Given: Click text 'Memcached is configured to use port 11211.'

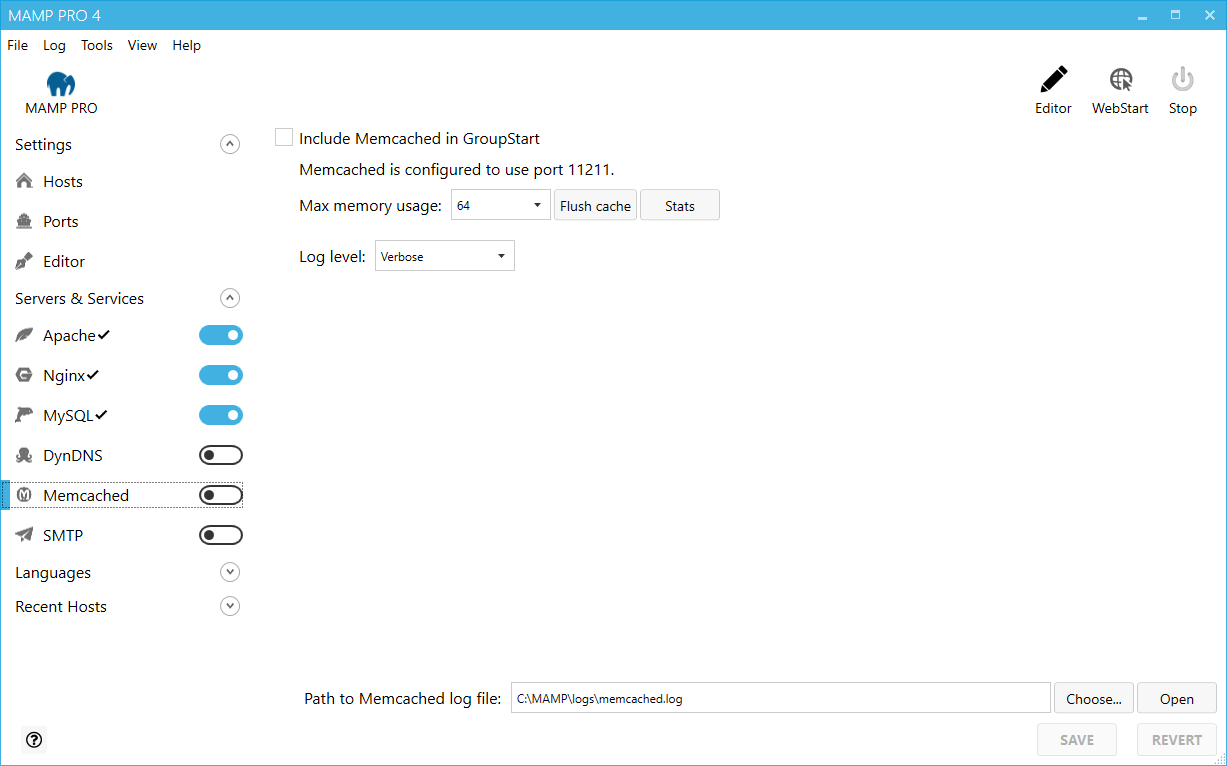Looking at the screenshot, I should 457,169.
